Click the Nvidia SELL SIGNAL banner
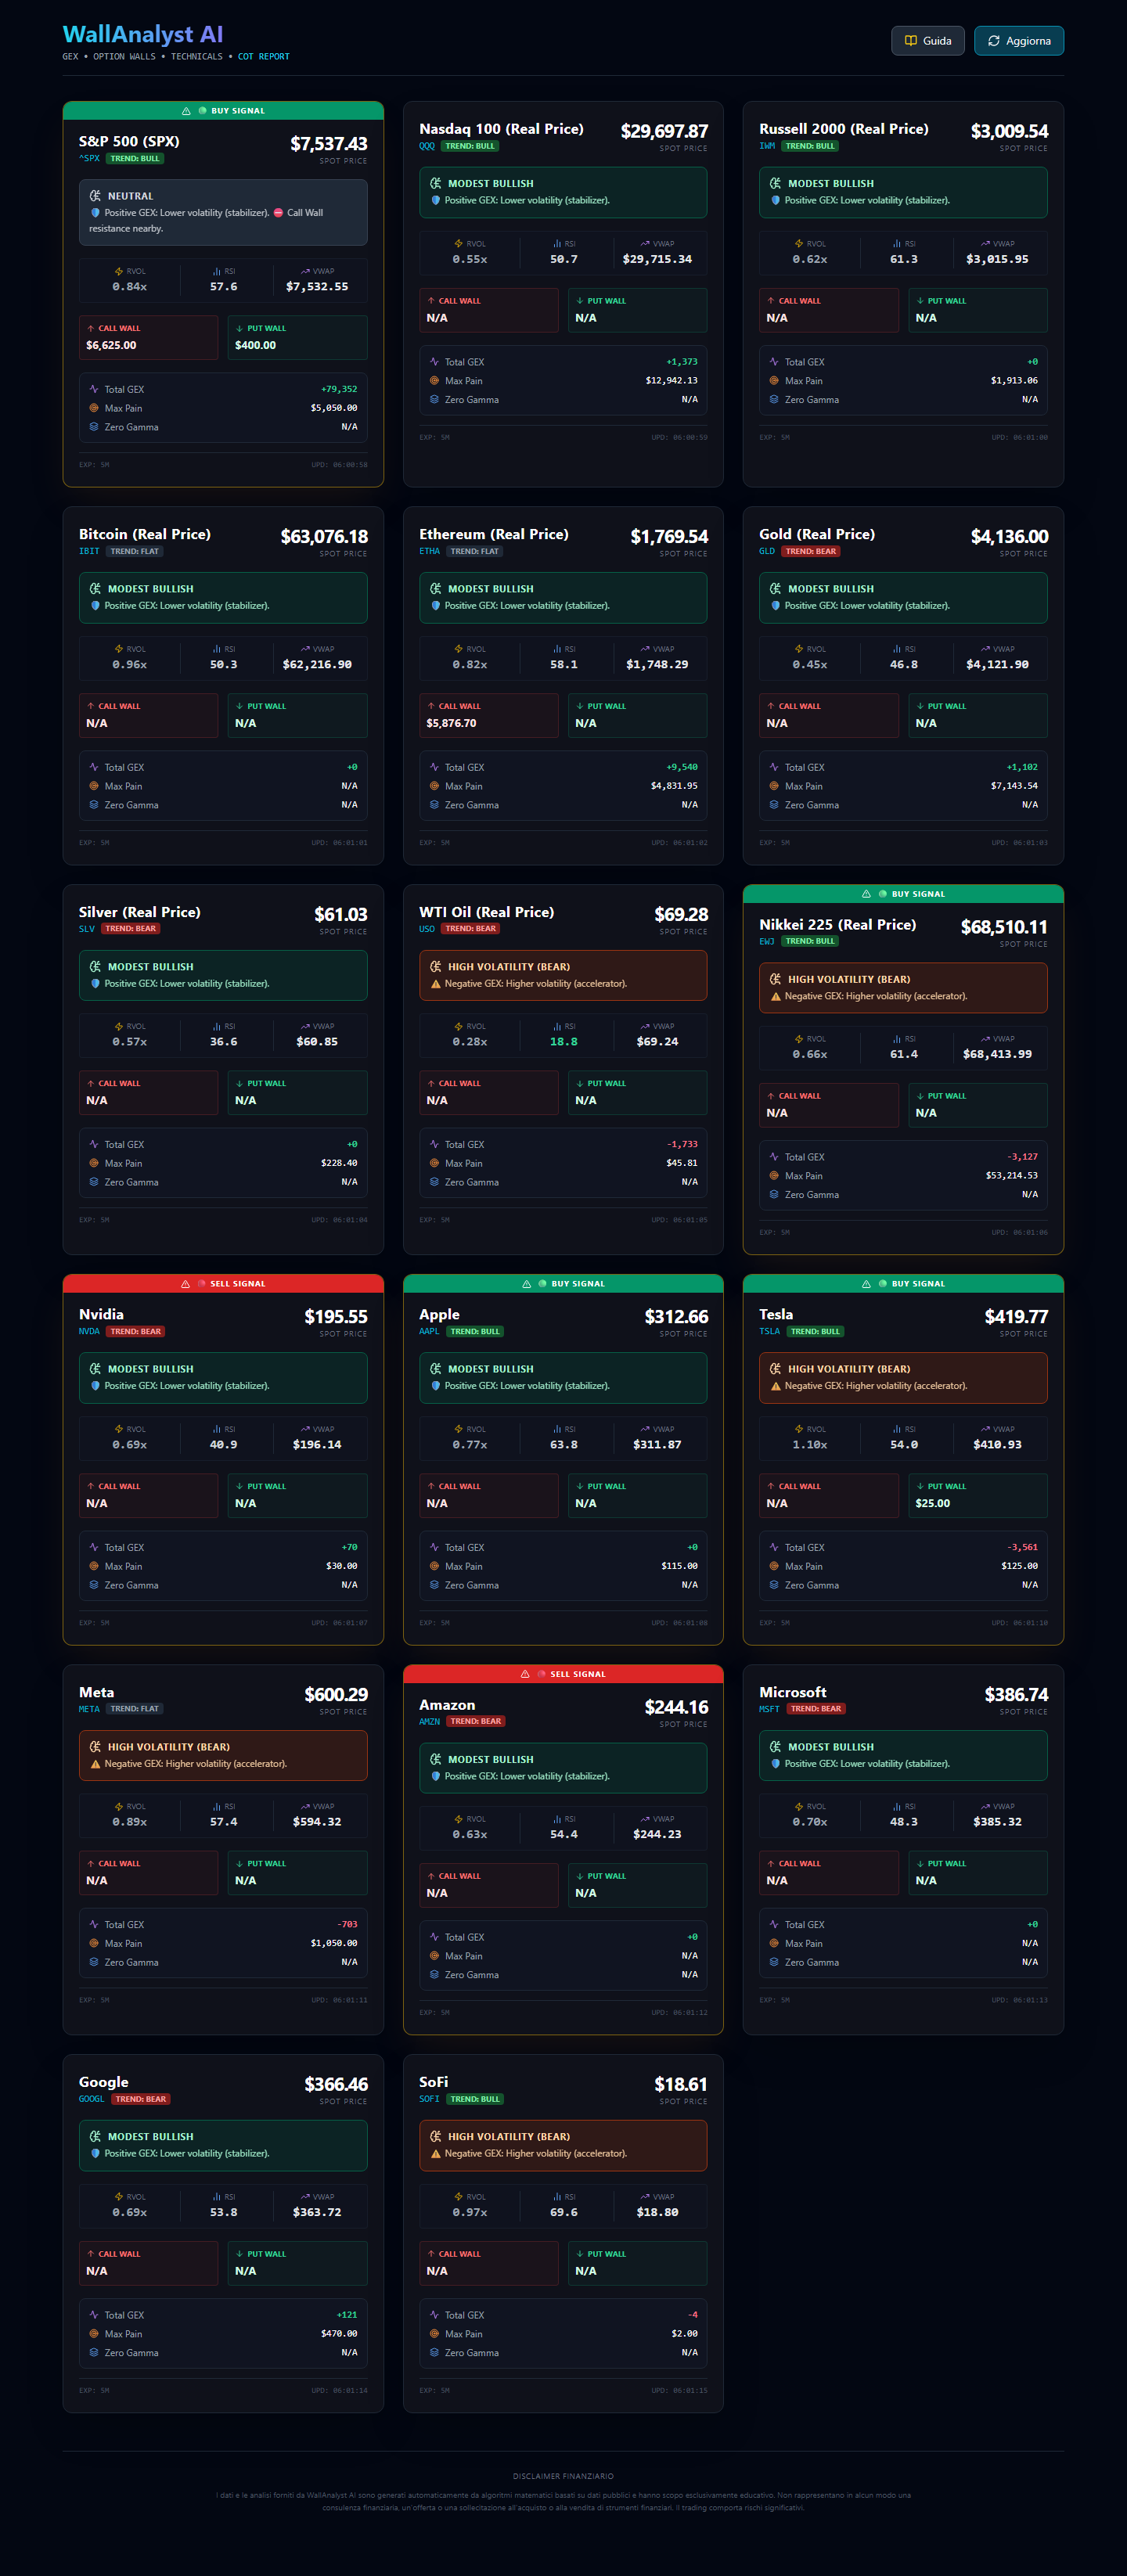Viewport: 1127px width, 2576px height. click(223, 1284)
